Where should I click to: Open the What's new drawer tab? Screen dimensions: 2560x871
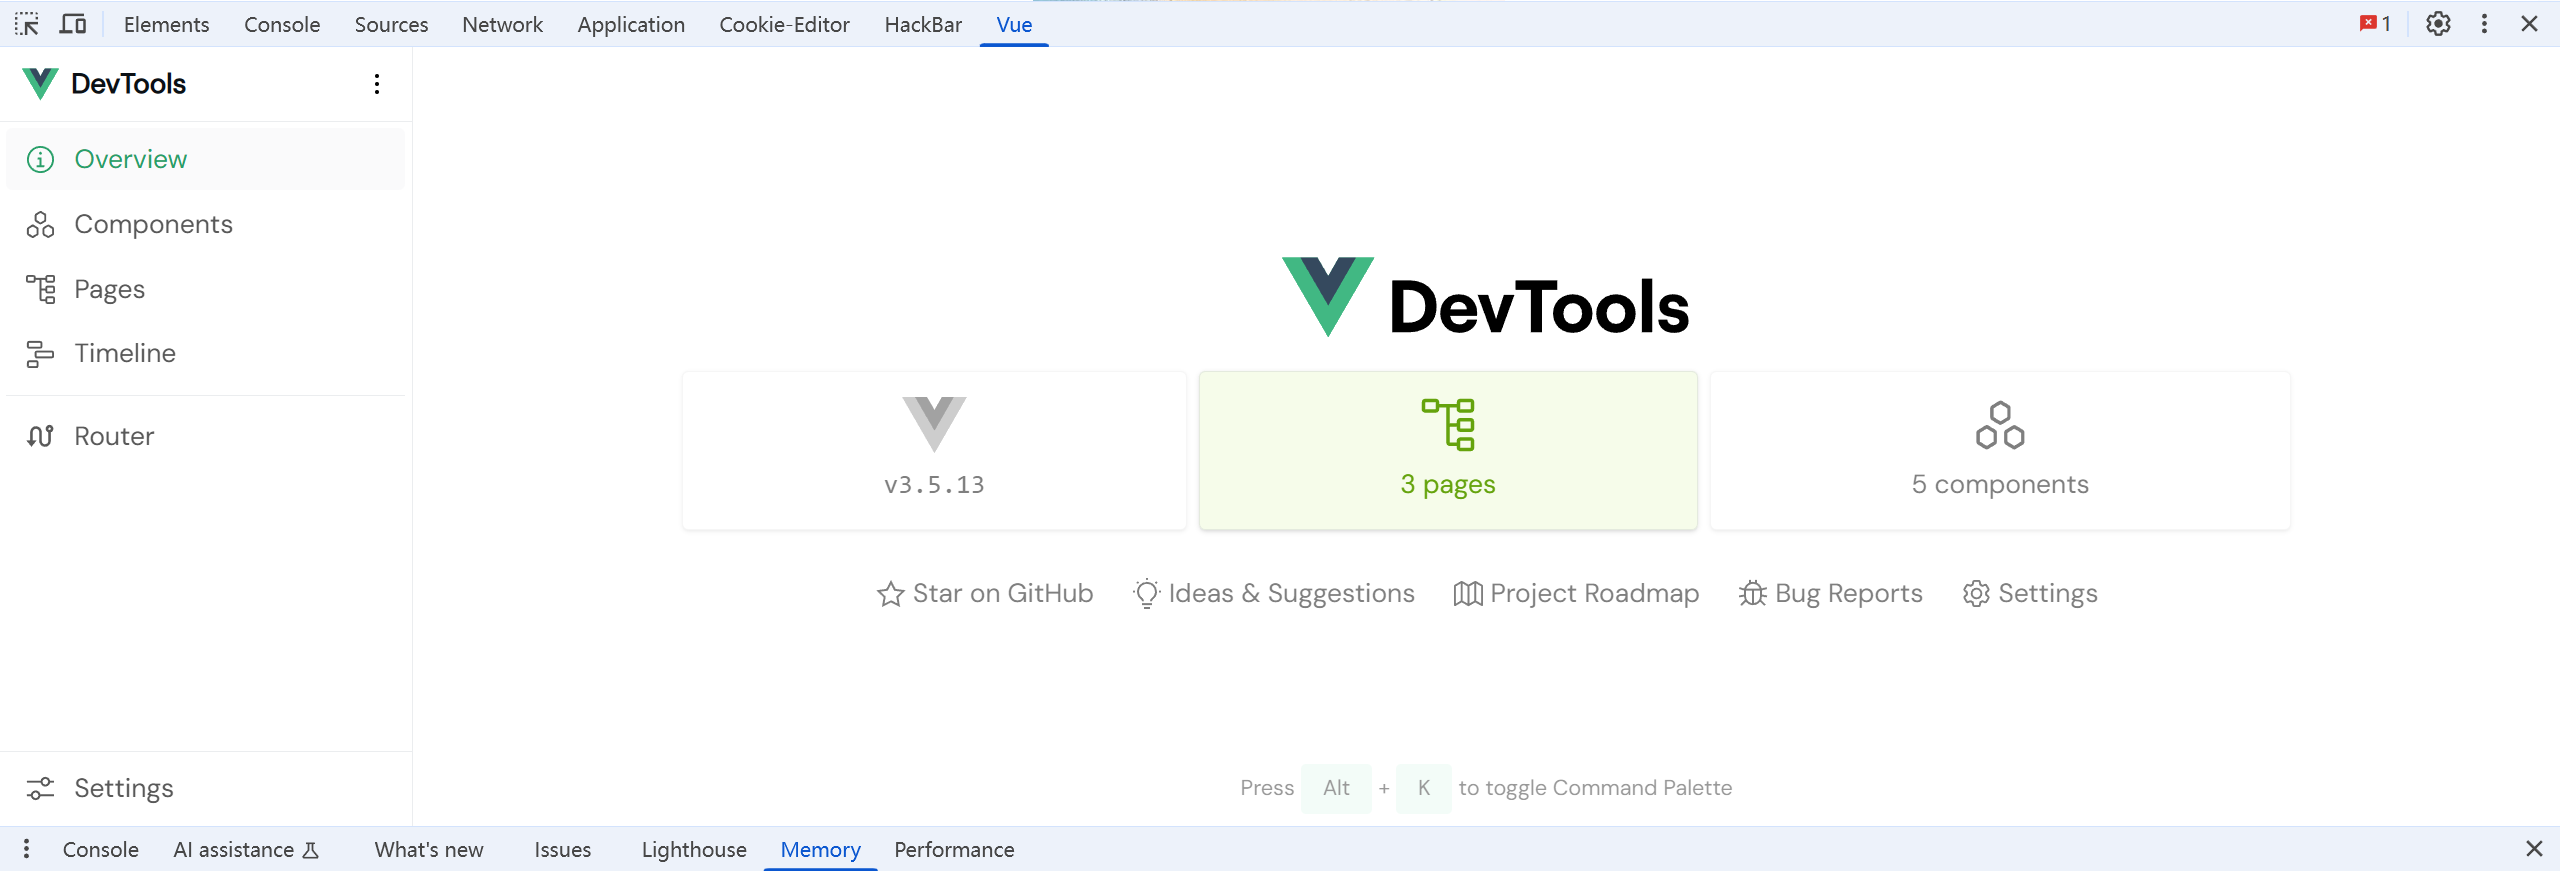click(429, 849)
